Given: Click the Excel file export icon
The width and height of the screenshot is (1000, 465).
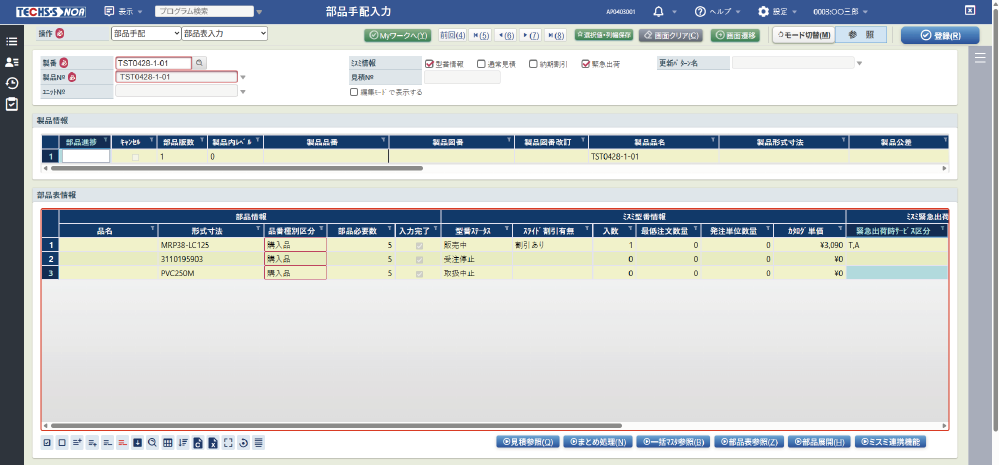Looking at the screenshot, I should (213, 443).
